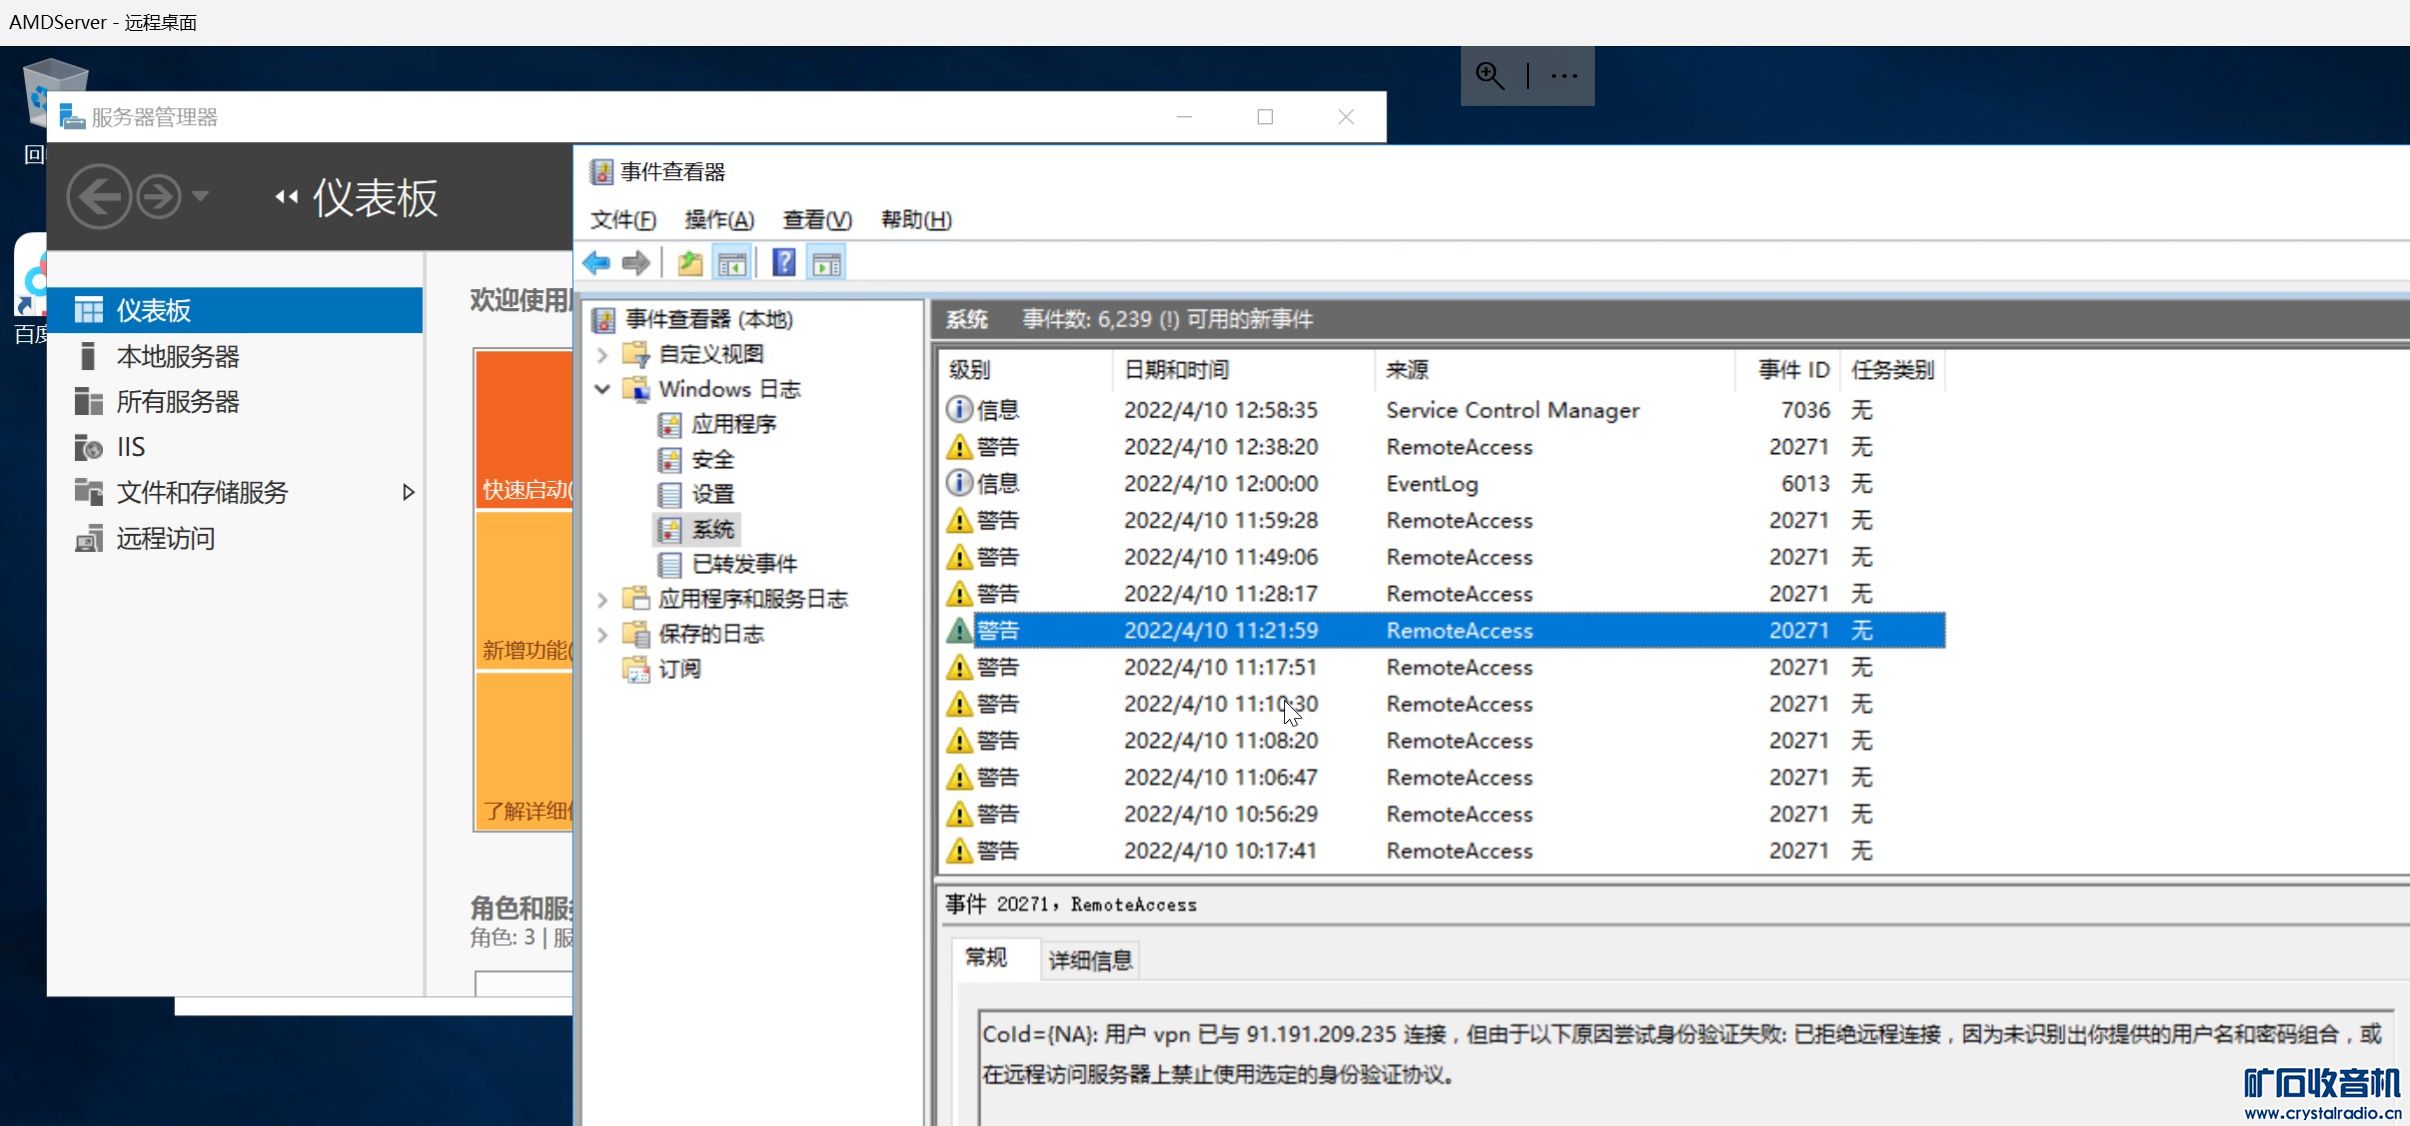Click the Up one level folder icon
Screen dimensions: 2410x1126
pos(690,263)
